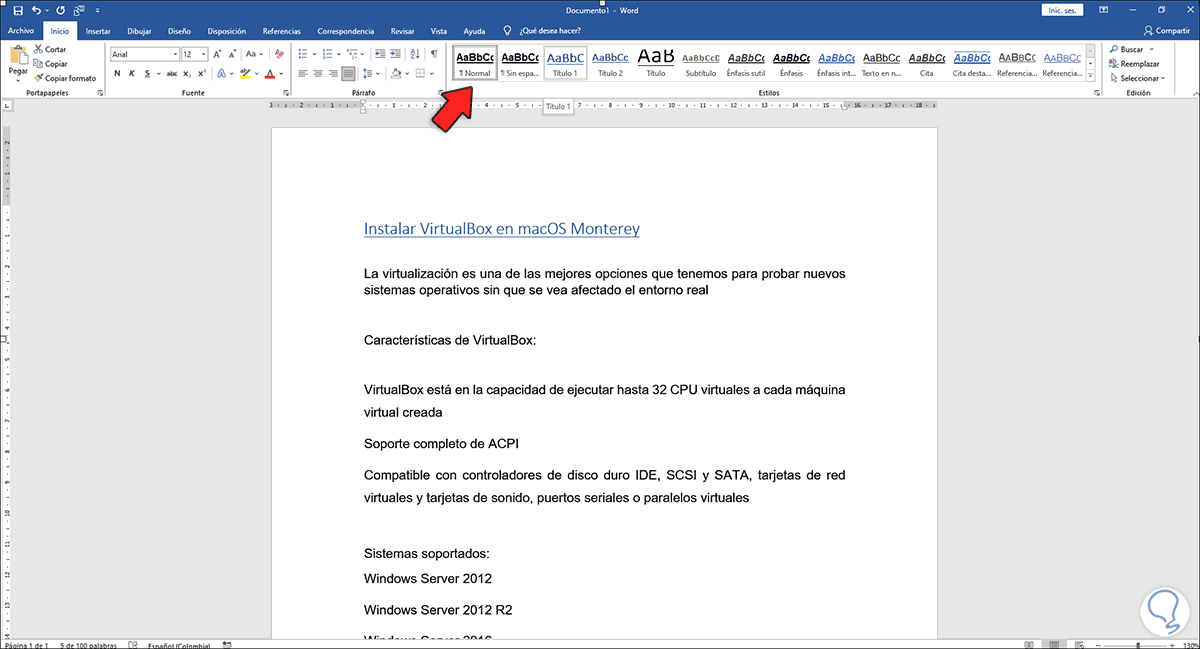Increase font size with the larger A
Viewport: 1200px width, 649px height.
click(218, 54)
